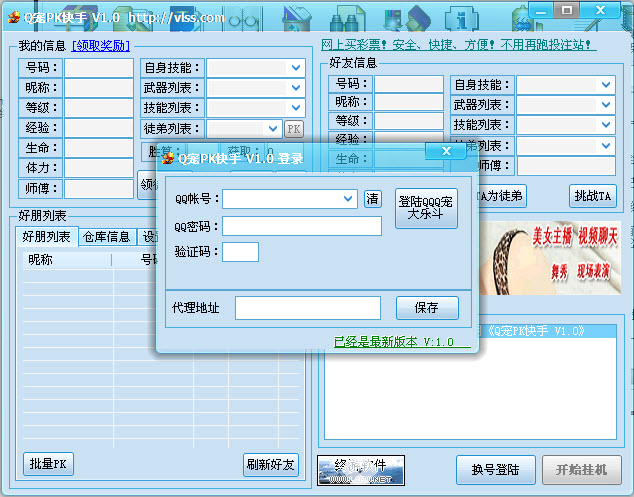Click the 已经是最新版本 V:1.0 link
The height and width of the screenshot is (497, 634).
(402, 342)
